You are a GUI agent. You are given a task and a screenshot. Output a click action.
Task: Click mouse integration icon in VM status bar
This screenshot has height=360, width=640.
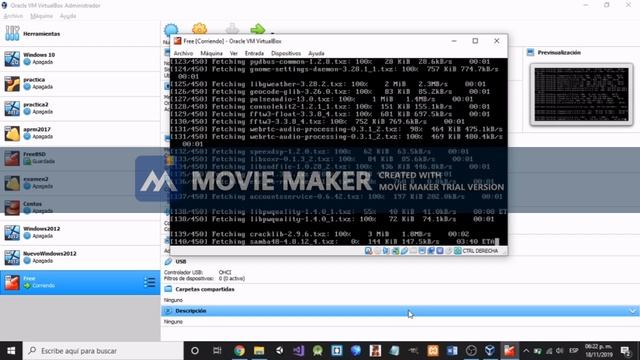[x=449, y=251]
